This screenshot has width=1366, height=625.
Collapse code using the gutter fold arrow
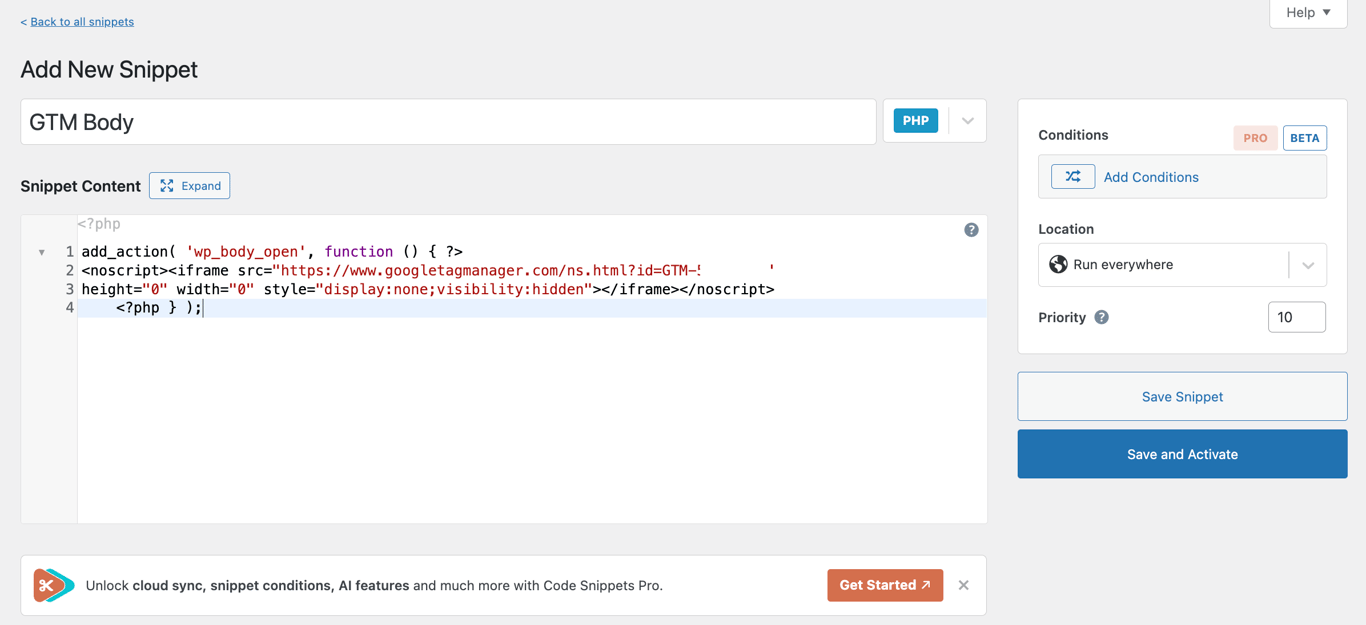coord(41,251)
